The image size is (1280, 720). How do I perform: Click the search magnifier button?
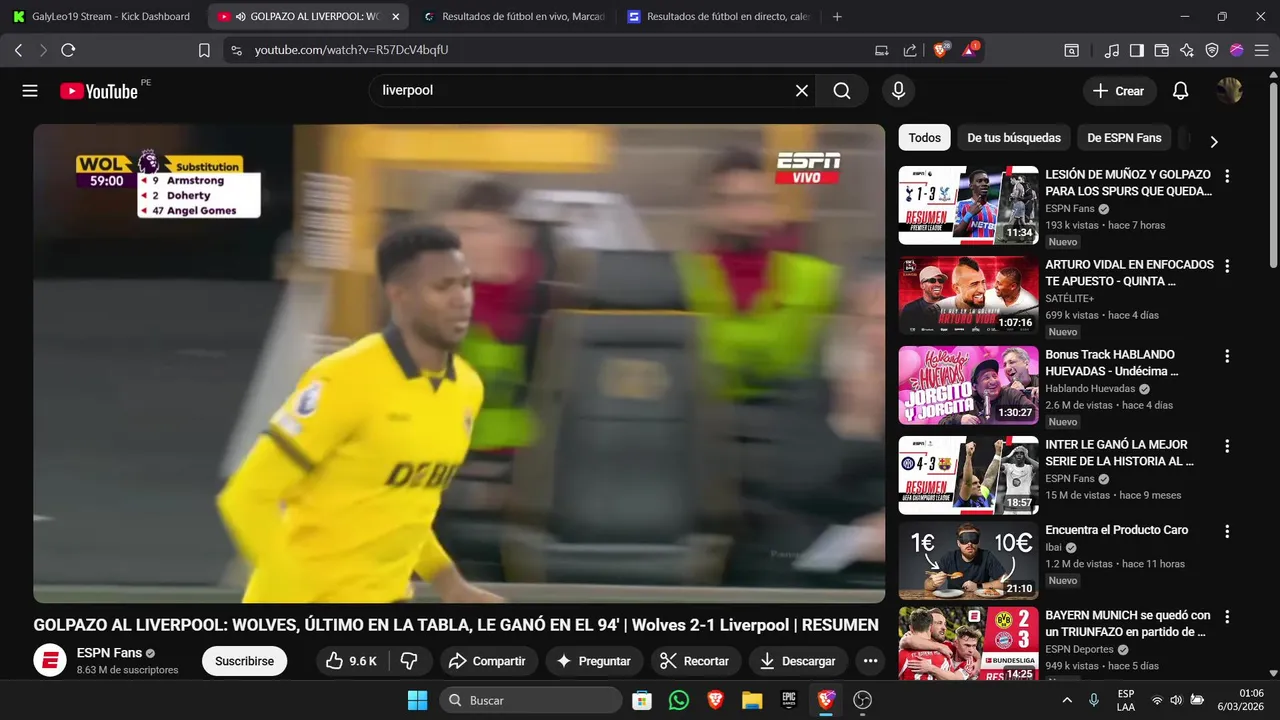tap(842, 91)
